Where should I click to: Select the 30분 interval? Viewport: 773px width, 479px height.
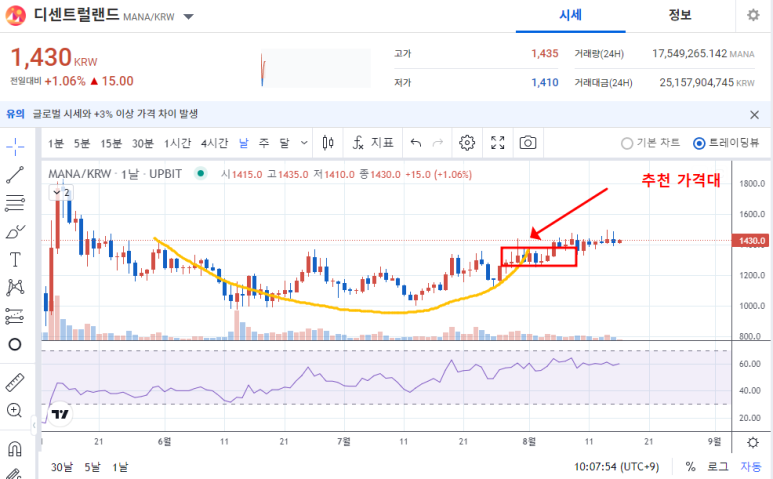[142, 143]
